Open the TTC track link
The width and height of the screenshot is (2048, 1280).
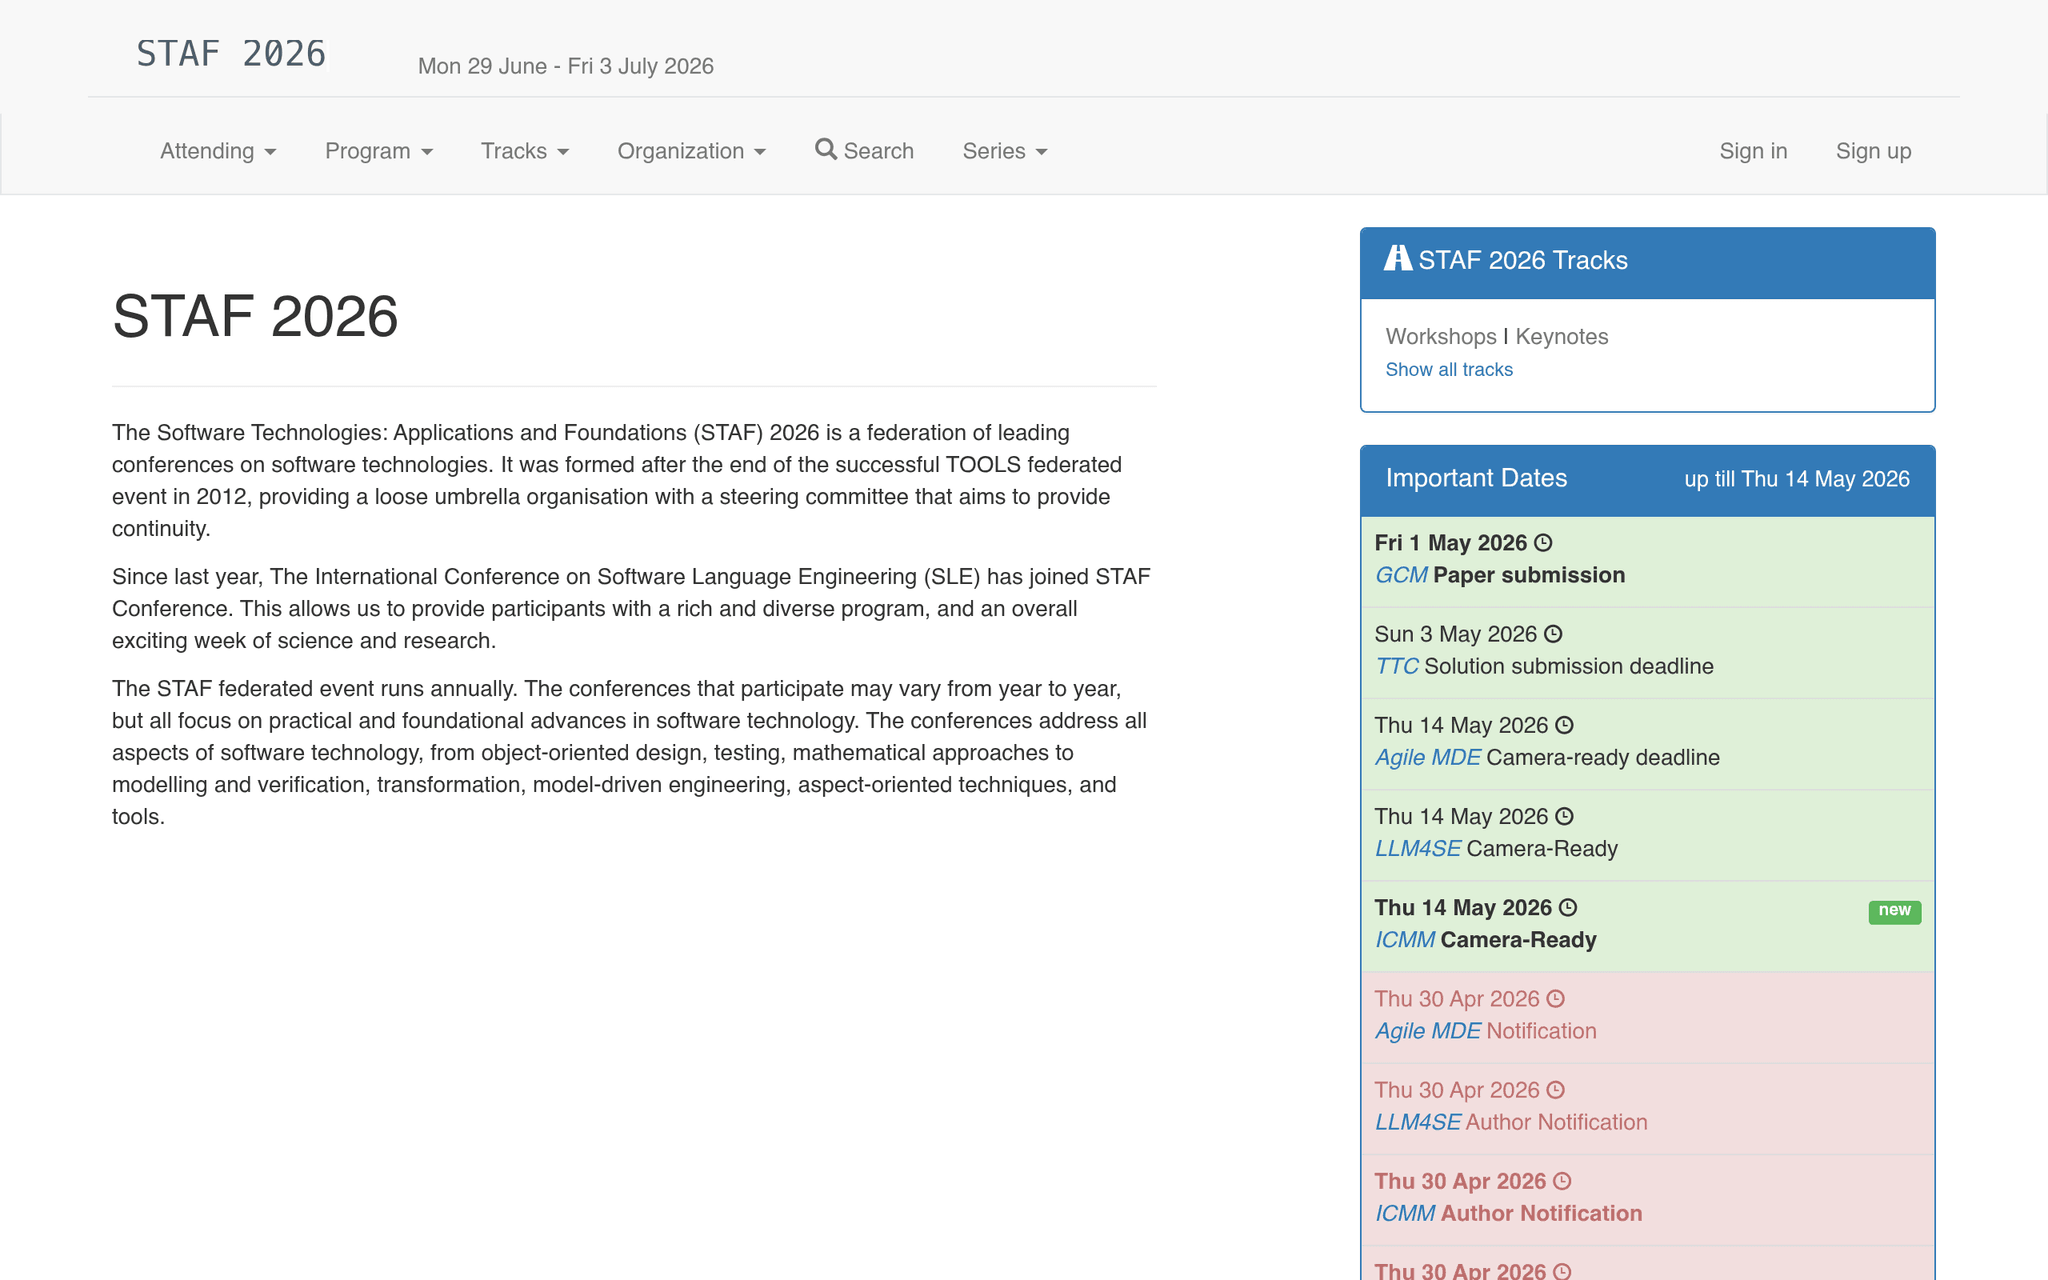(1396, 666)
